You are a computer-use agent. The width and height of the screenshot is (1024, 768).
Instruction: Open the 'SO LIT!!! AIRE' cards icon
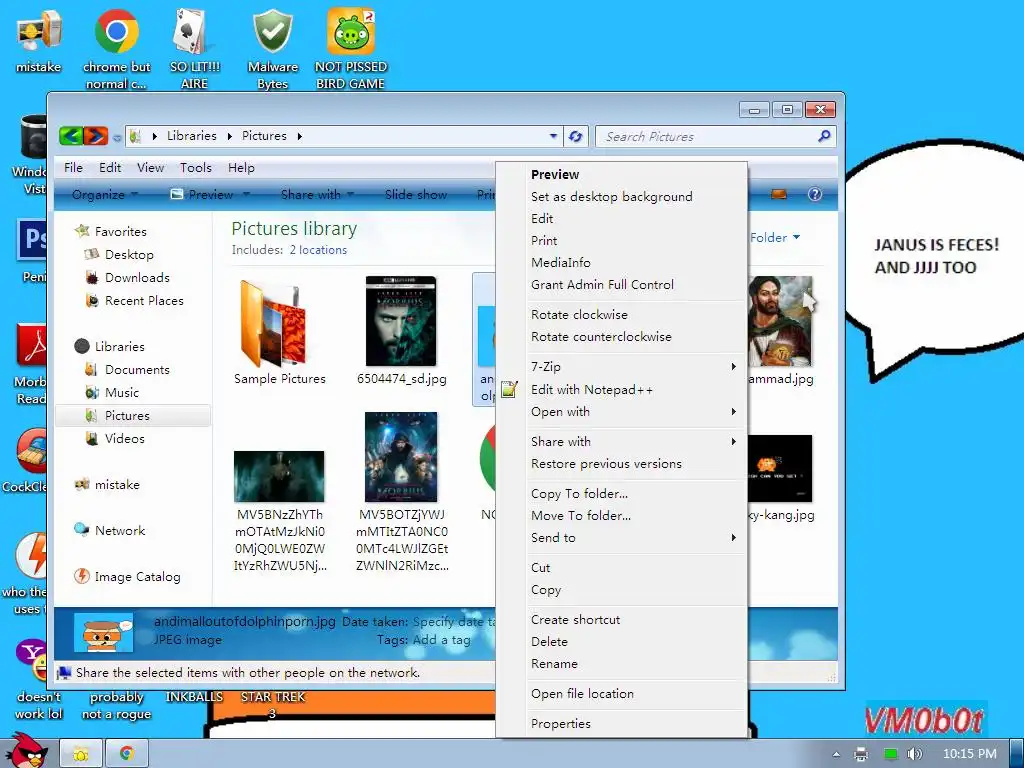(194, 48)
